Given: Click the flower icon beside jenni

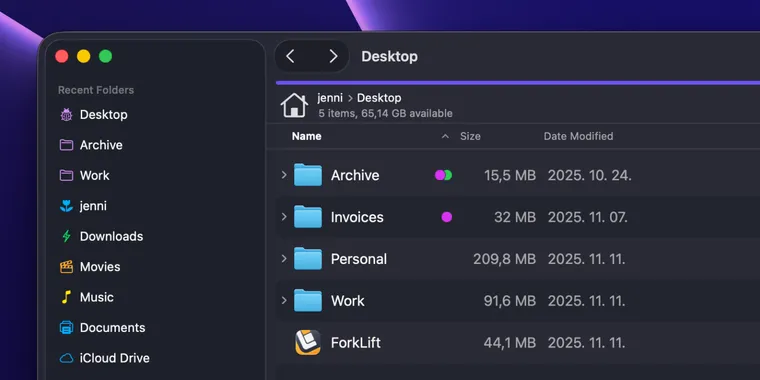Looking at the screenshot, I should click(x=66, y=206).
